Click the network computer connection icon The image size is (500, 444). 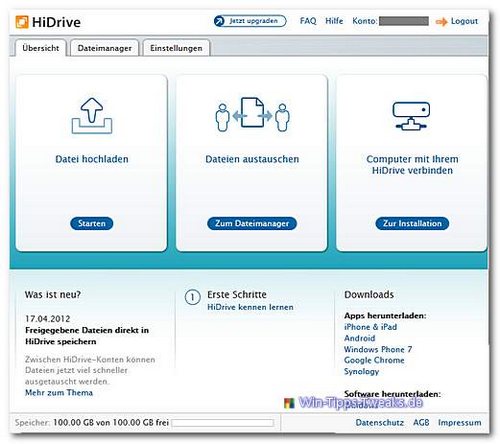point(411,116)
